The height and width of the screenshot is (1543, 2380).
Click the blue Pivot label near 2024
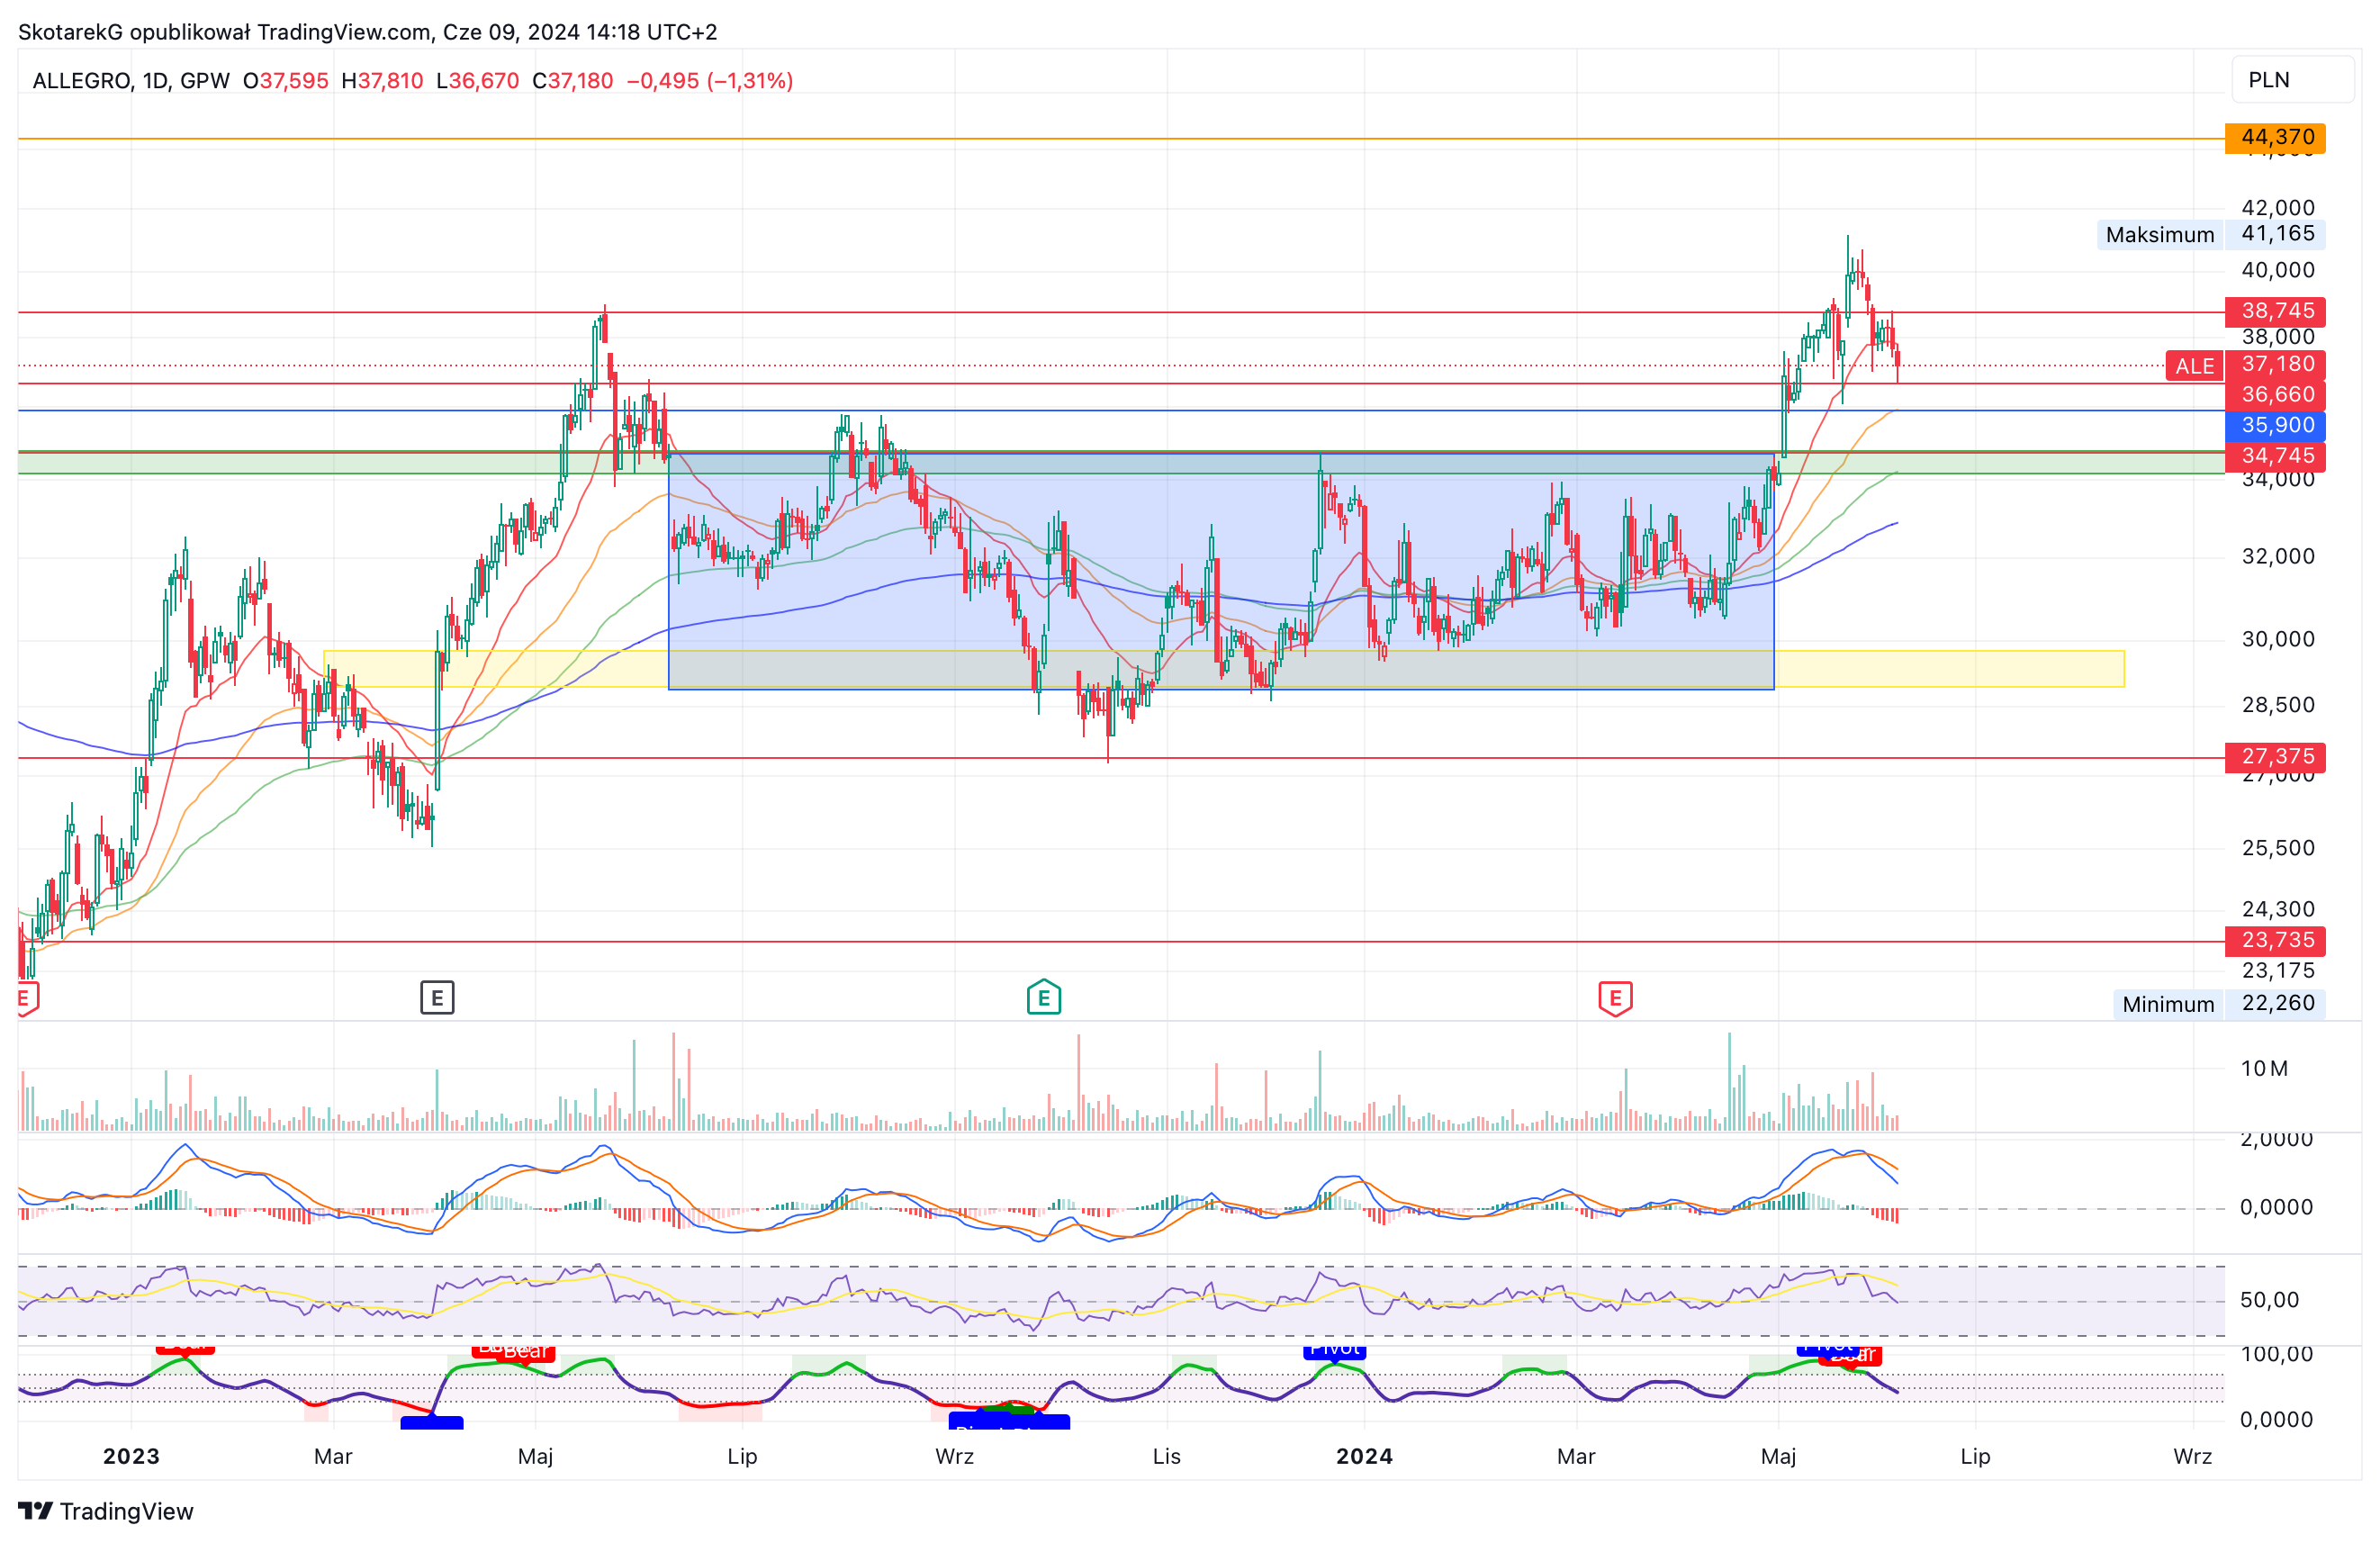click(1334, 1350)
